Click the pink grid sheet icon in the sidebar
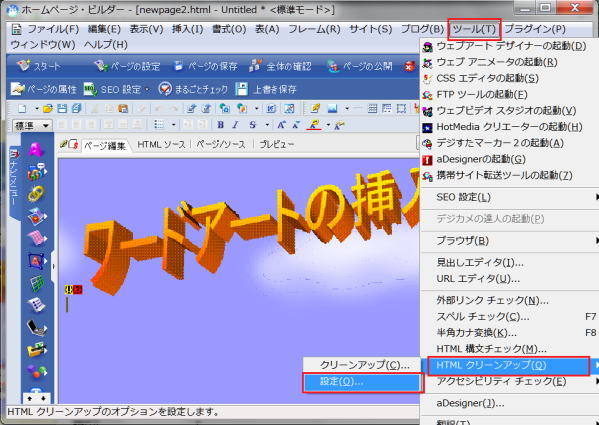Image resolution: width=599 pixels, height=425 pixels. tap(37, 238)
